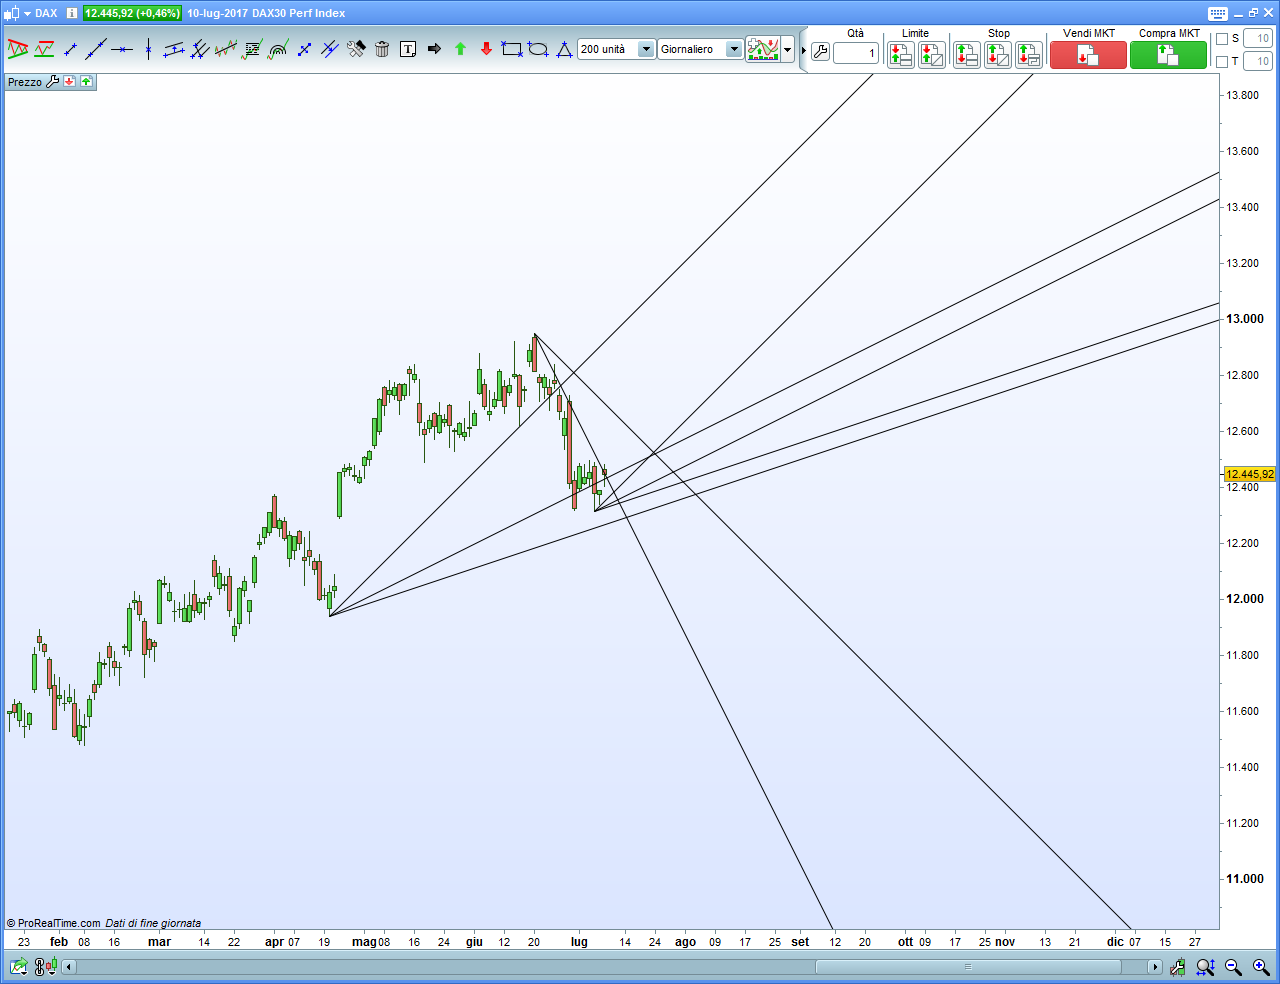This screenshot has height=984, width=1280.
Task: Click the Prezzo panel label
Action: click(25, 82)
